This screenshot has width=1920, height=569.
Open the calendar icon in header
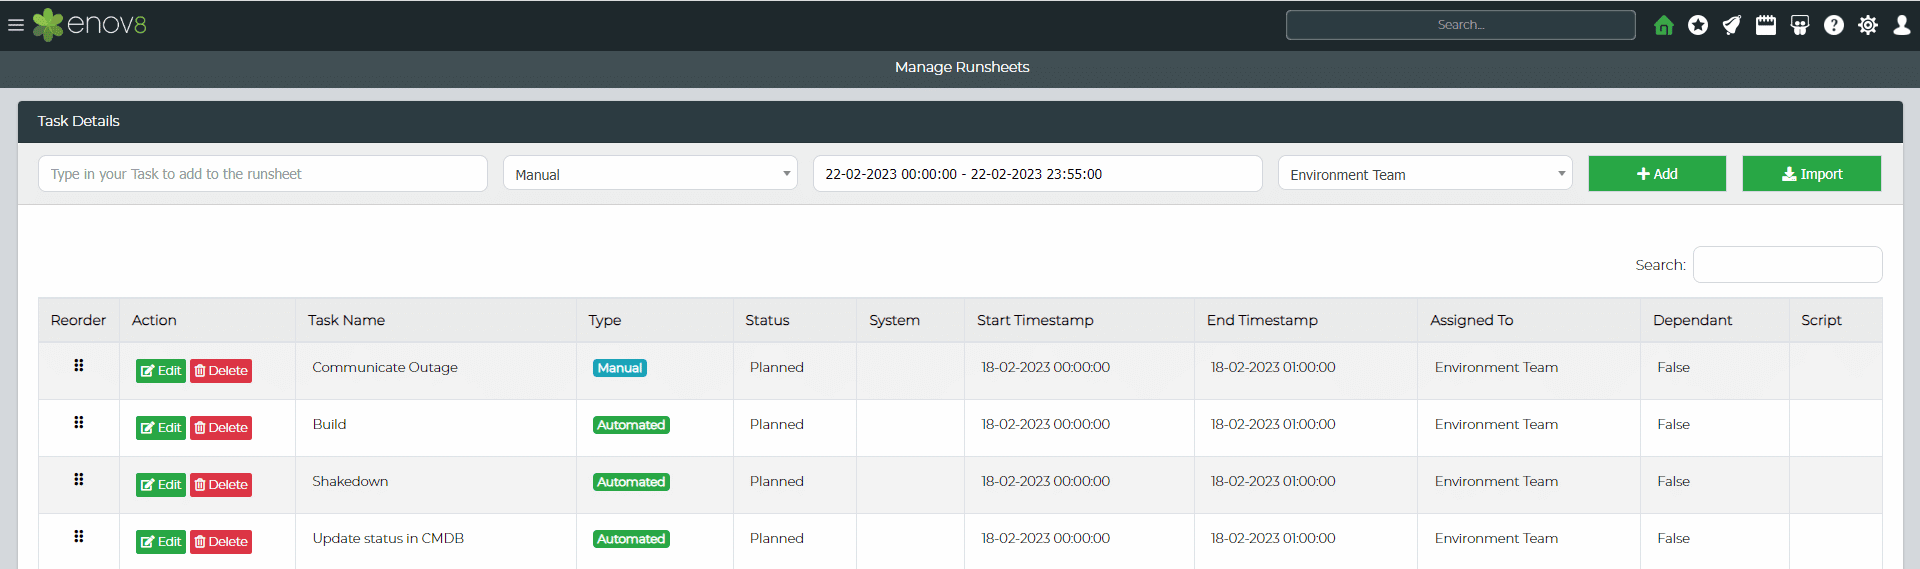pos(1766,25)
